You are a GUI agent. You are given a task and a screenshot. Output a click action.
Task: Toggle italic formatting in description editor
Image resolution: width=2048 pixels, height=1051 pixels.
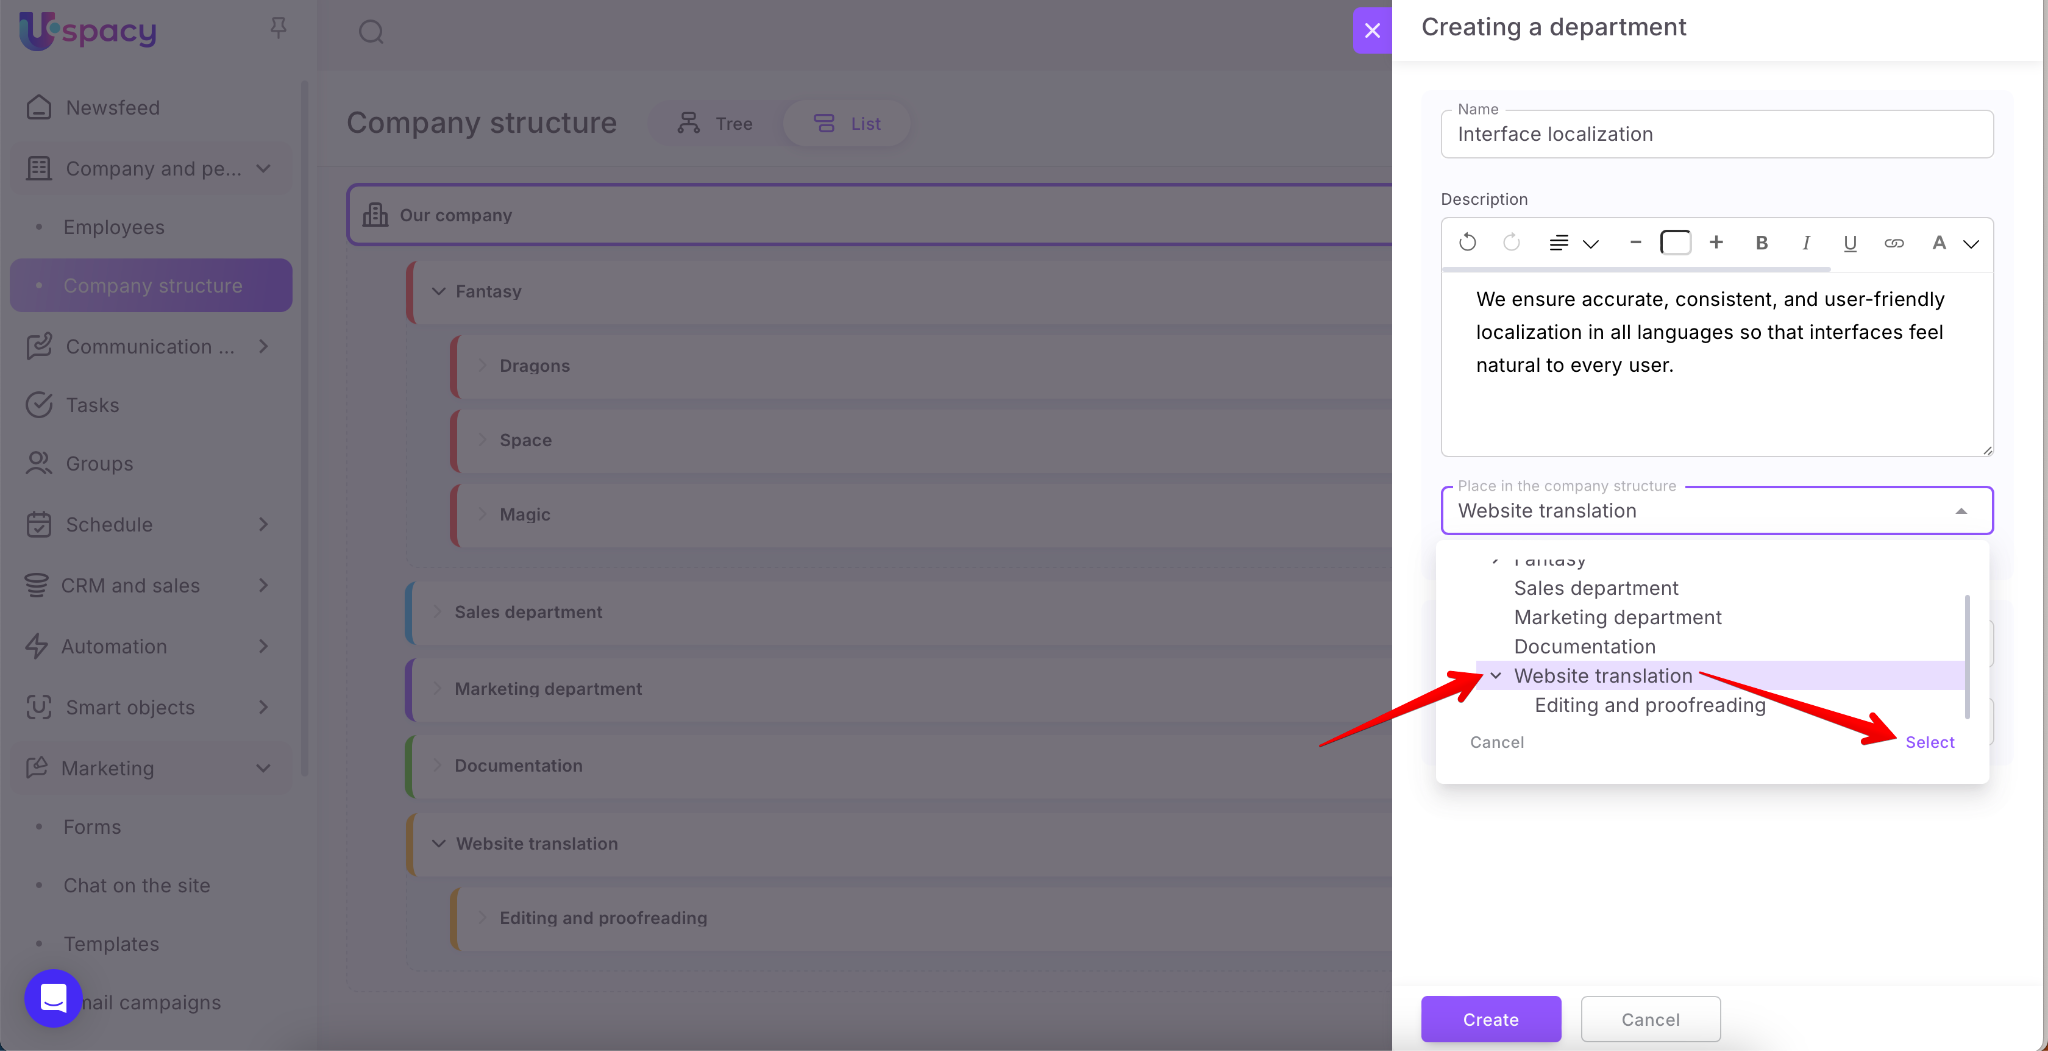[1806, 243]
